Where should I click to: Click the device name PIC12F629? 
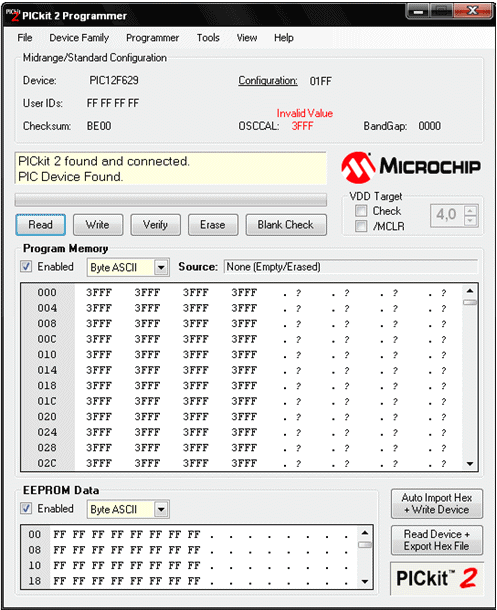point(114,81)
